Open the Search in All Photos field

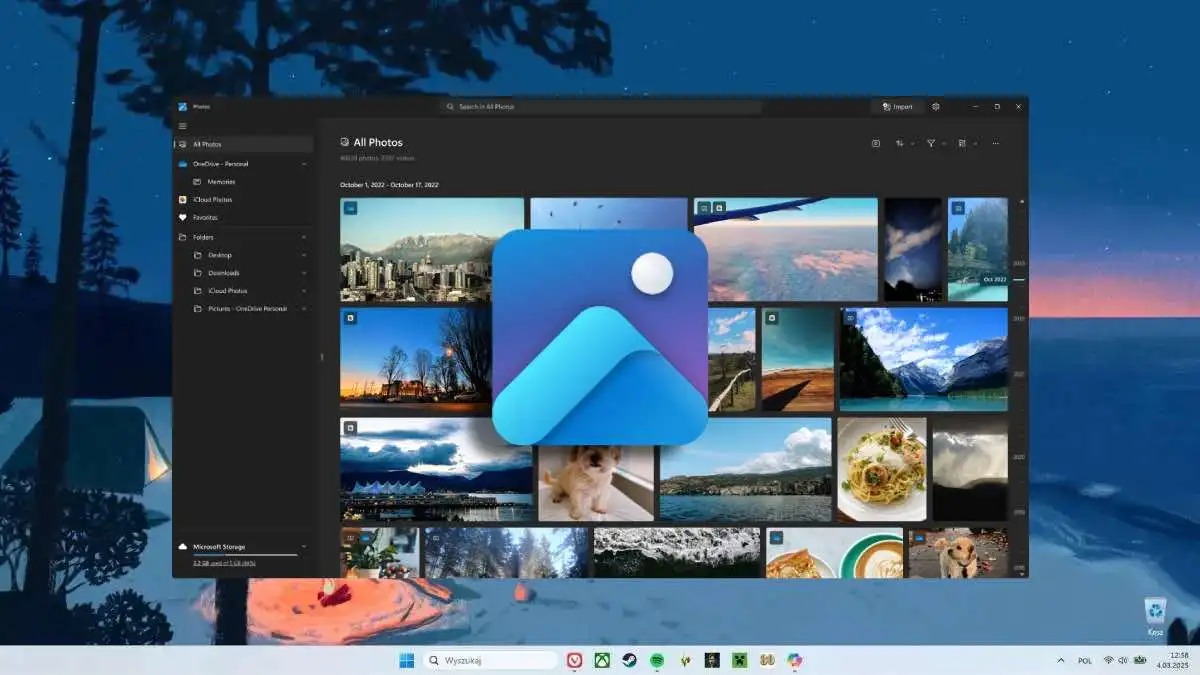tap(600, 107)
